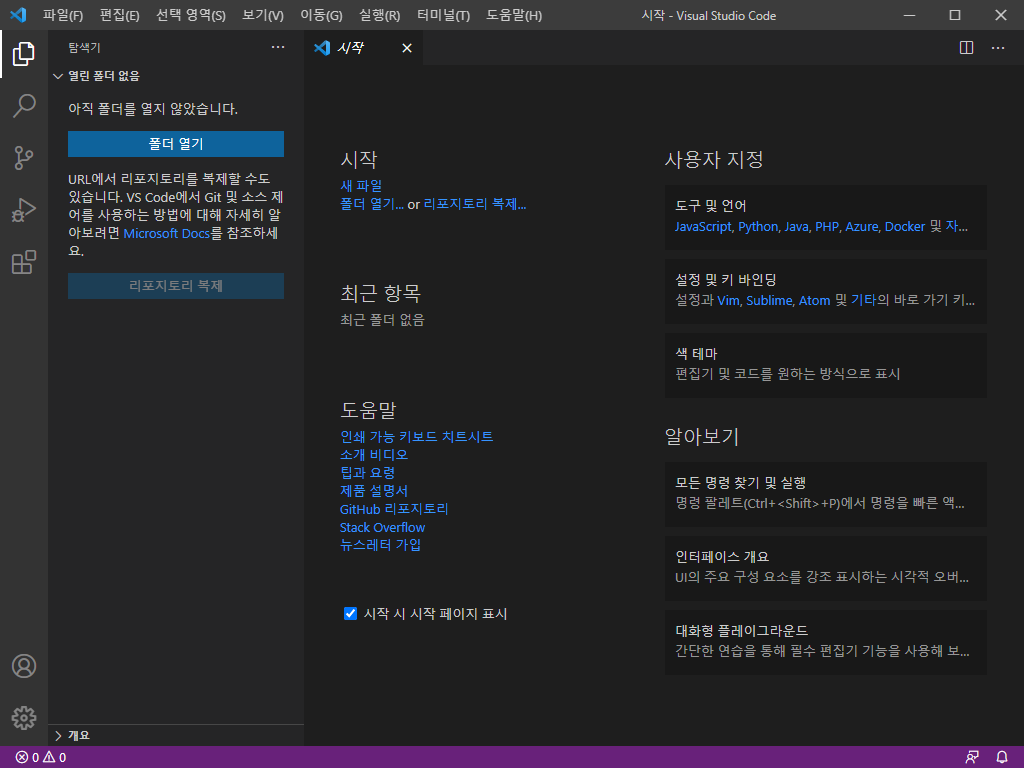
Task: Click the 새 파일 link
Action: point(361,185)
